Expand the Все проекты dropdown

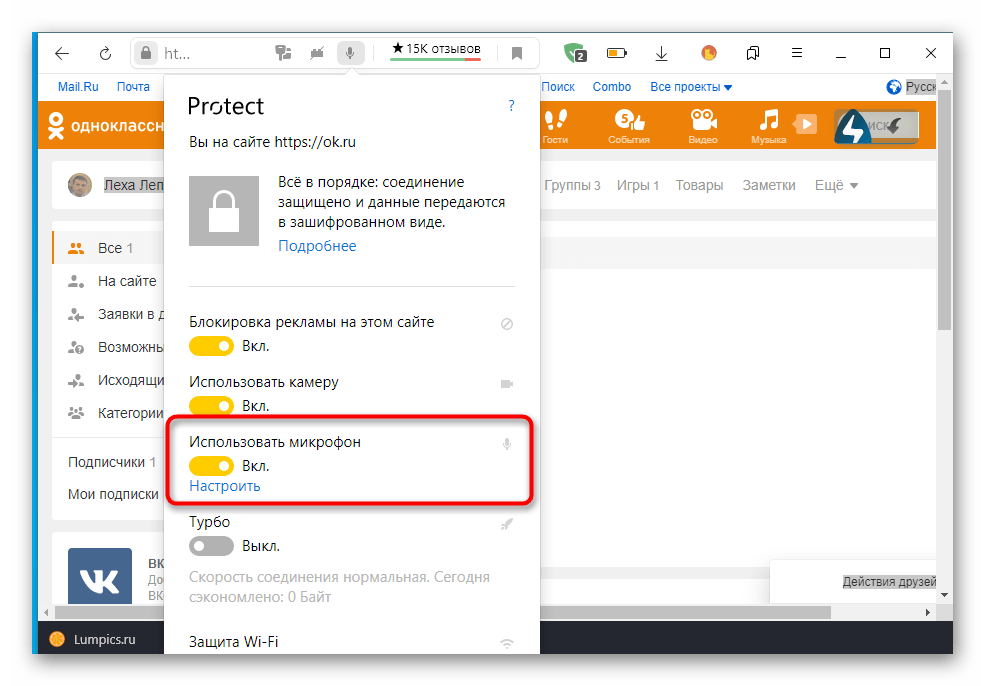pyautogui.click(x=691, y=87)
